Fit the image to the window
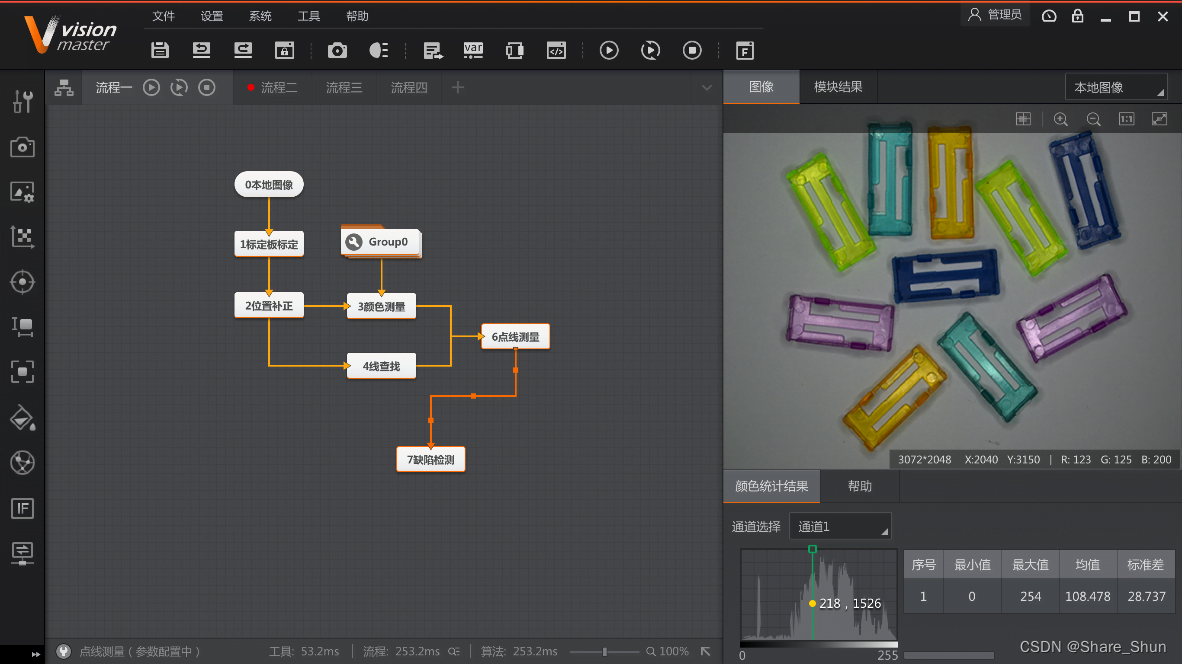Image resolution: width=1182 pixels, height=664 pixels. pos(1159,119)
